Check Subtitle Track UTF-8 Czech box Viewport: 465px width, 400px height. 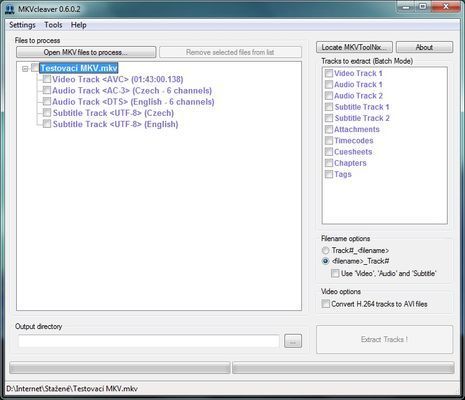tap(47, 113)
